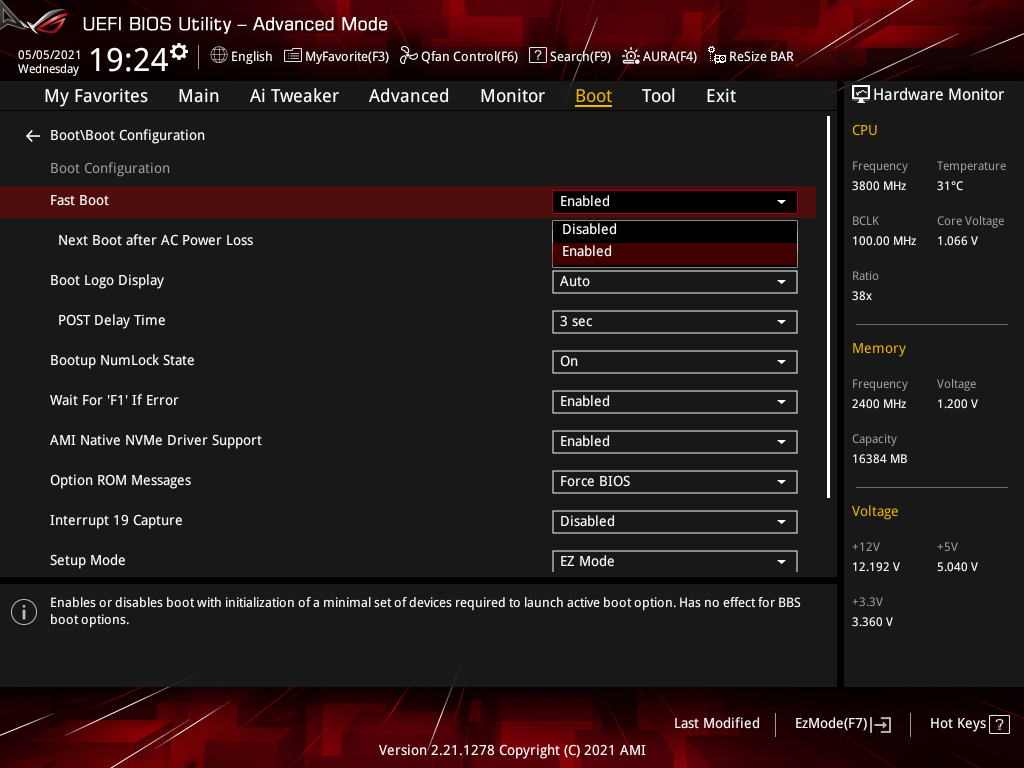Switch to the My Favorites tab
Viewport: 1024px width, 768px height.
(x=96, y=96)
